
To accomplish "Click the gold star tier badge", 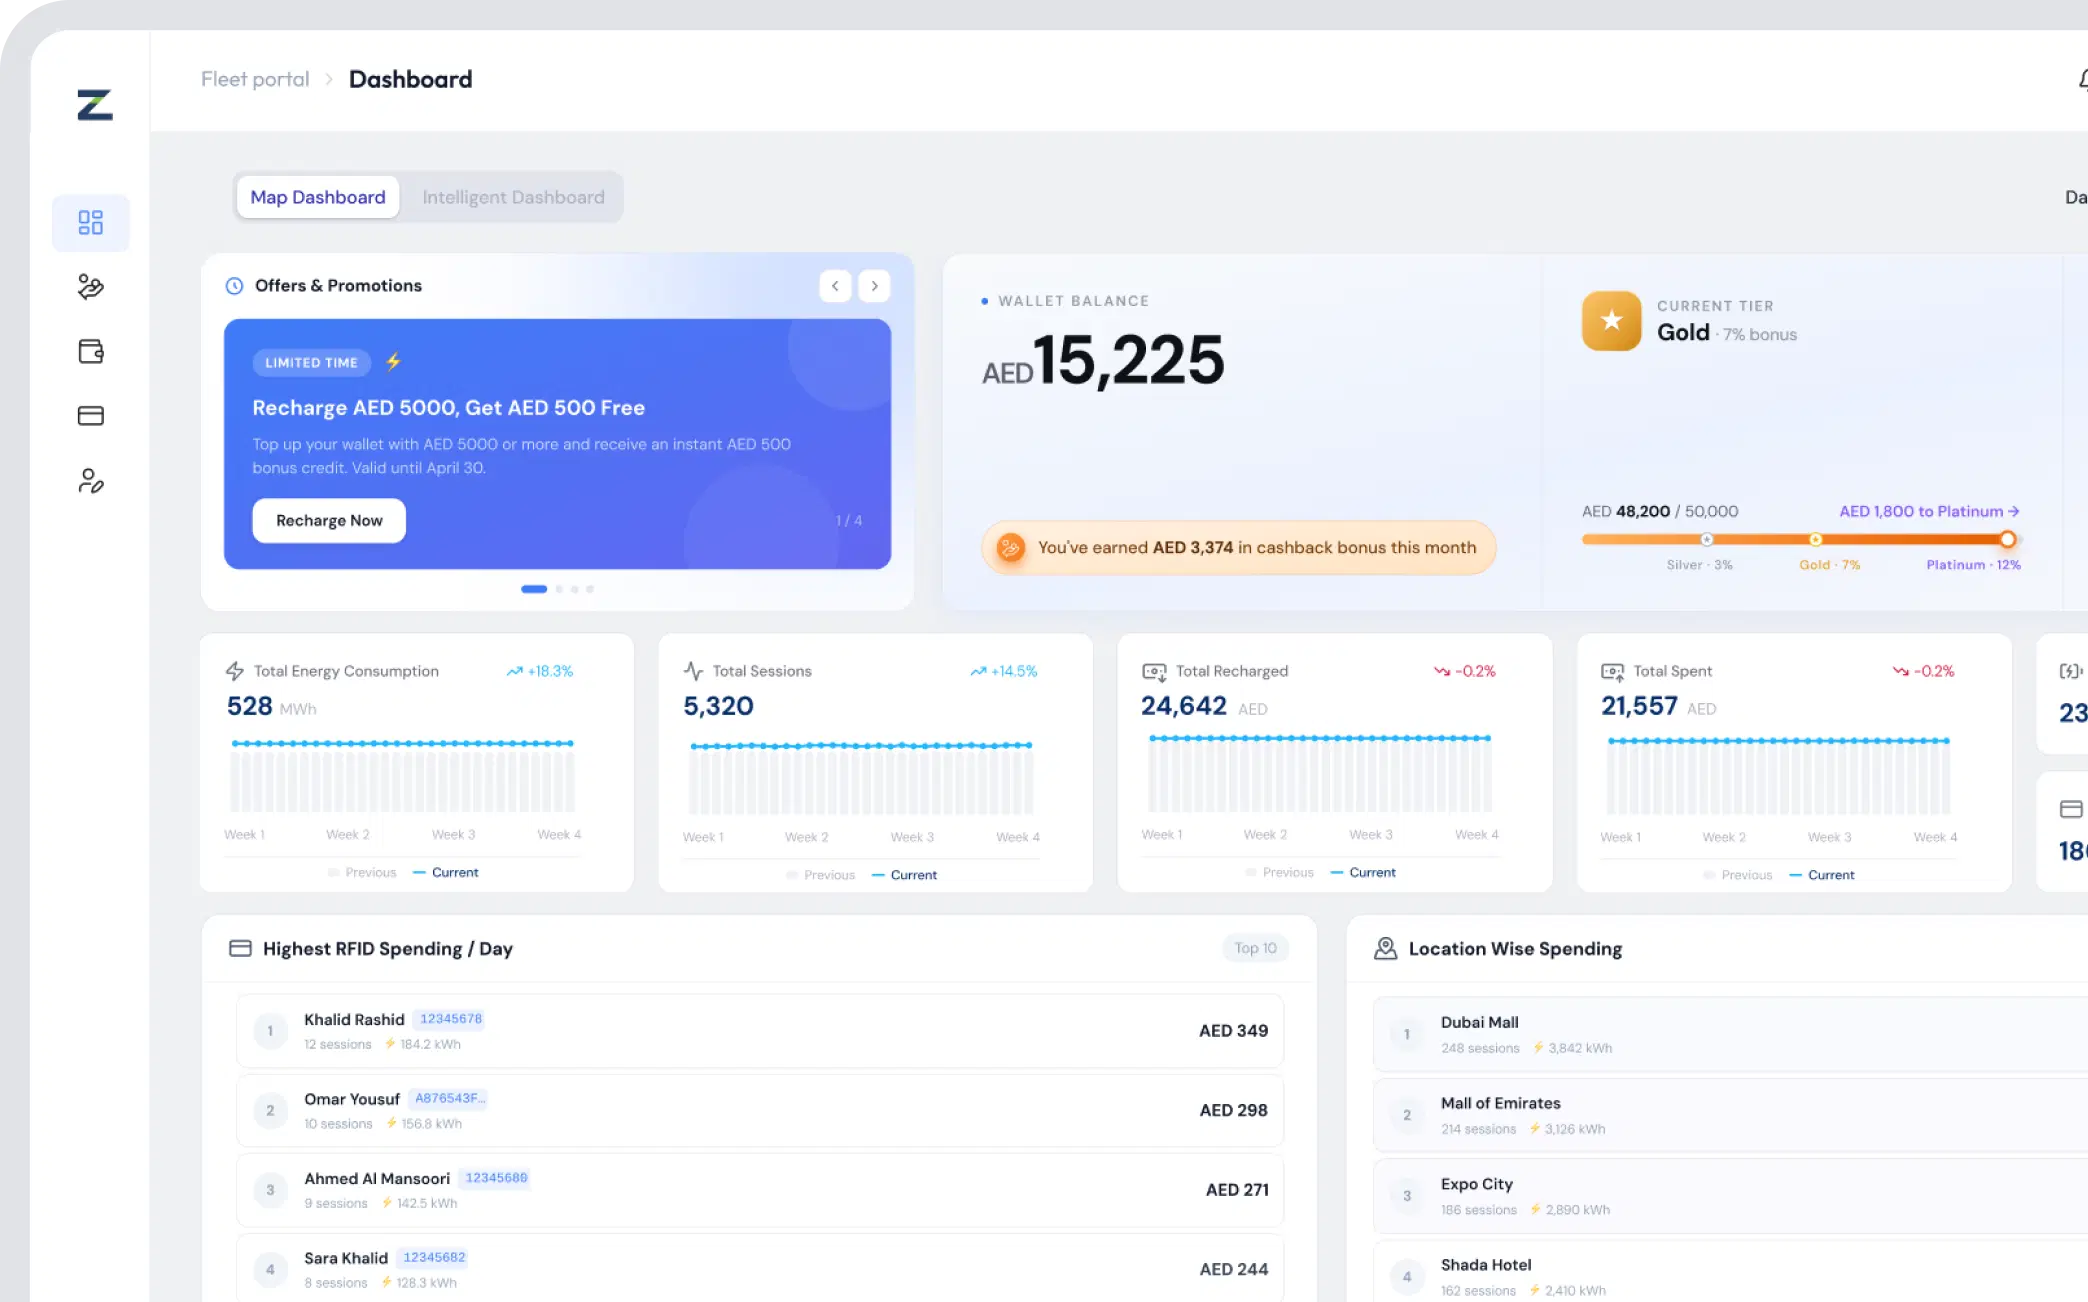I will 1611,320.
